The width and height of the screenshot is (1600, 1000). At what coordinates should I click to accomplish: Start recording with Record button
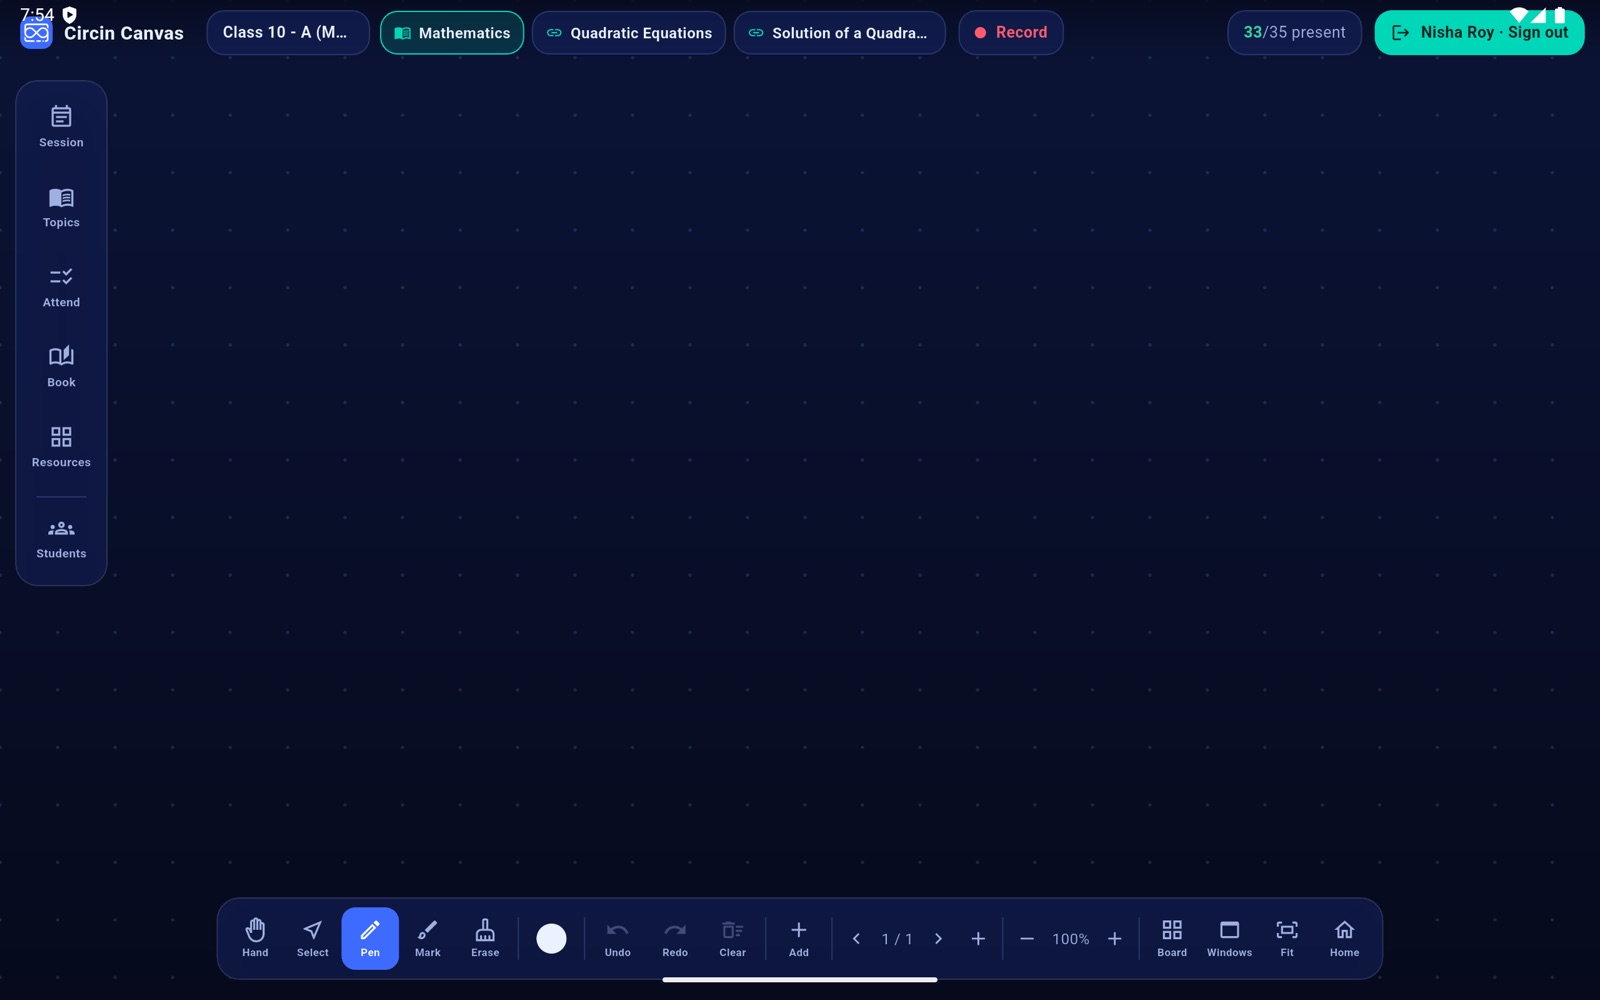1010,32
